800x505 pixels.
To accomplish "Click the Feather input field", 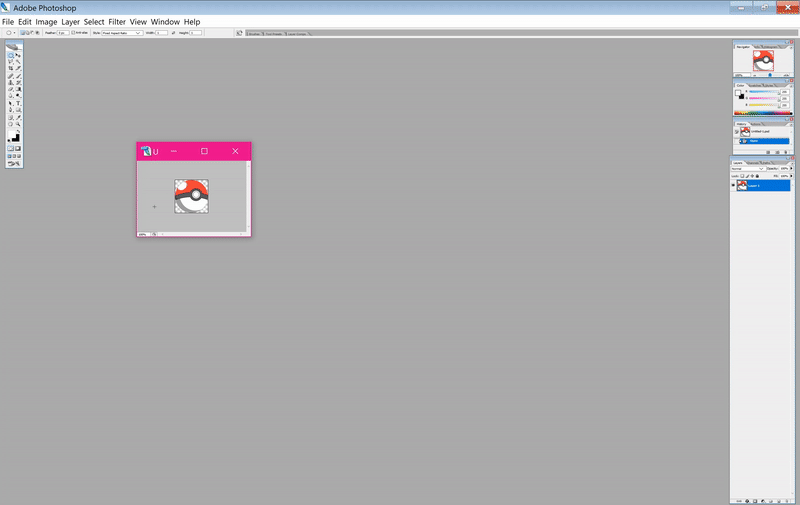I will pyautogui.click(x=63, y=33).
